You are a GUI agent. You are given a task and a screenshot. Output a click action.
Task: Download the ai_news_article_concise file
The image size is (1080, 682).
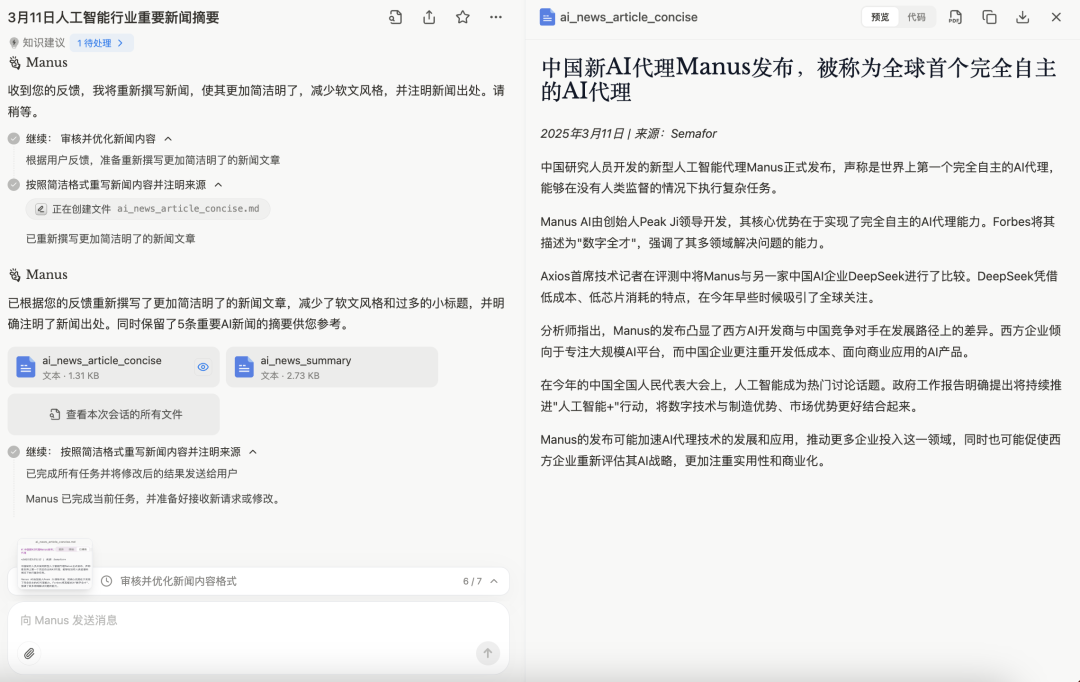(x=1023, y=17)
